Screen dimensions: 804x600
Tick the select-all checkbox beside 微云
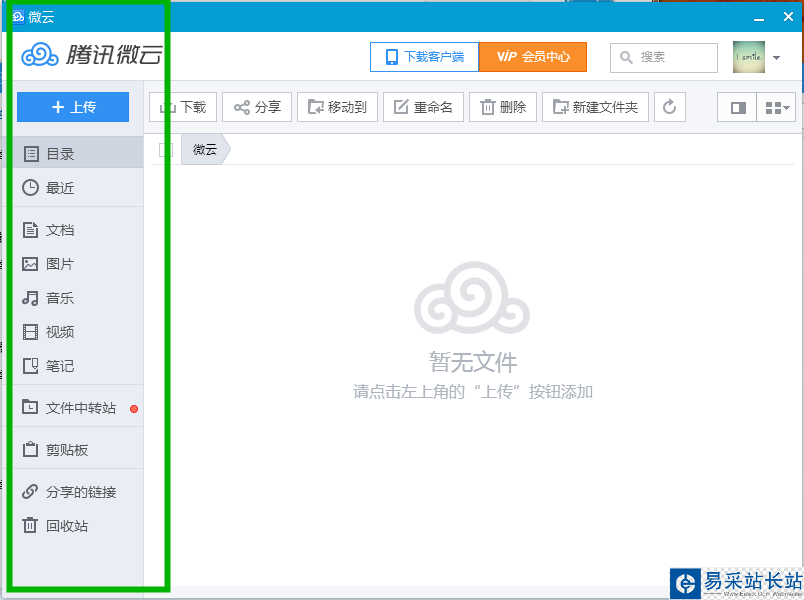(166, 150)
